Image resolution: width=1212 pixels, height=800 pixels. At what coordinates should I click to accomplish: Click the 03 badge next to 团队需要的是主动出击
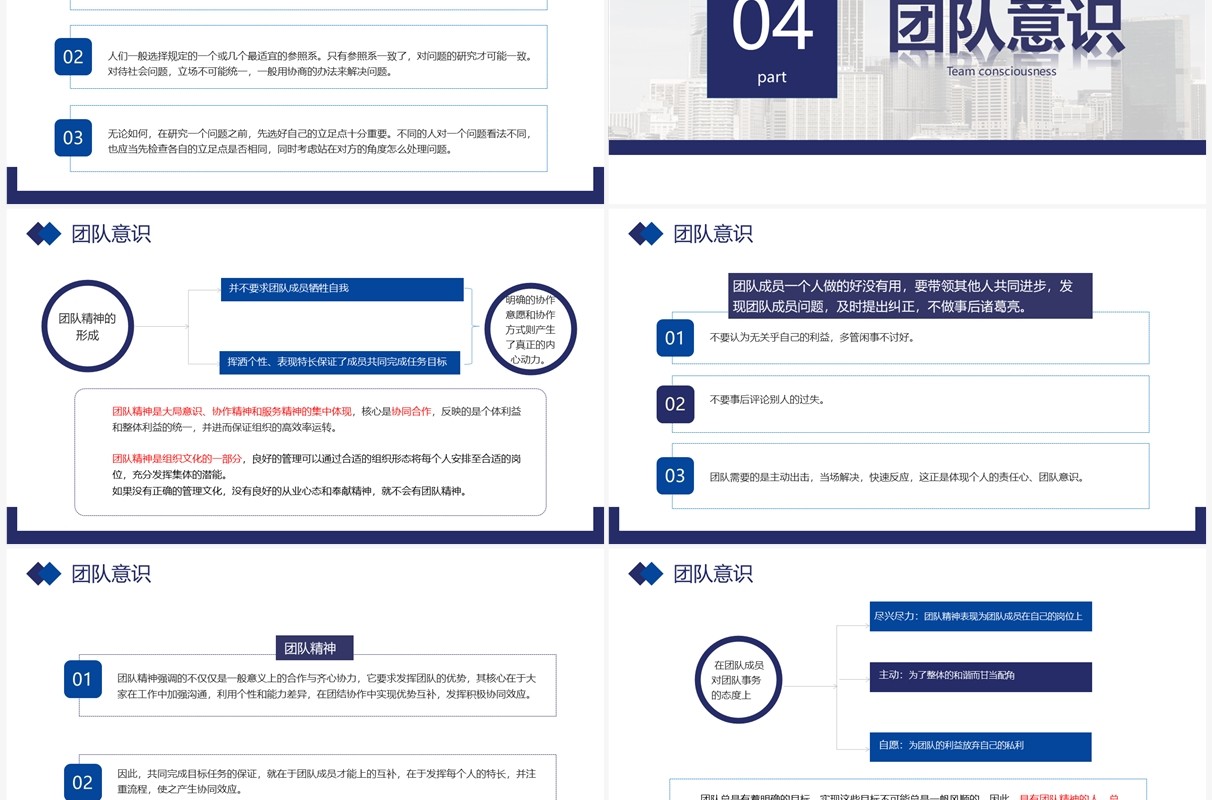click(675, 476)
